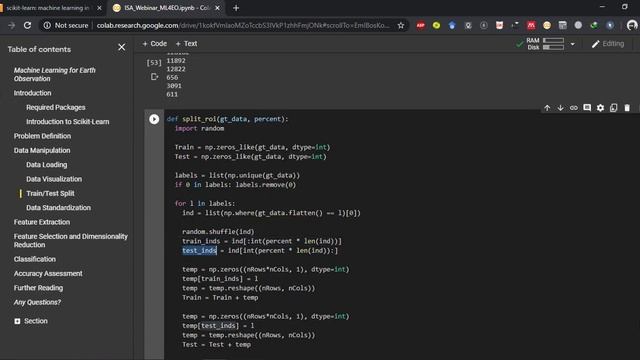
Task: Reload the page
Action: point(27,25)
